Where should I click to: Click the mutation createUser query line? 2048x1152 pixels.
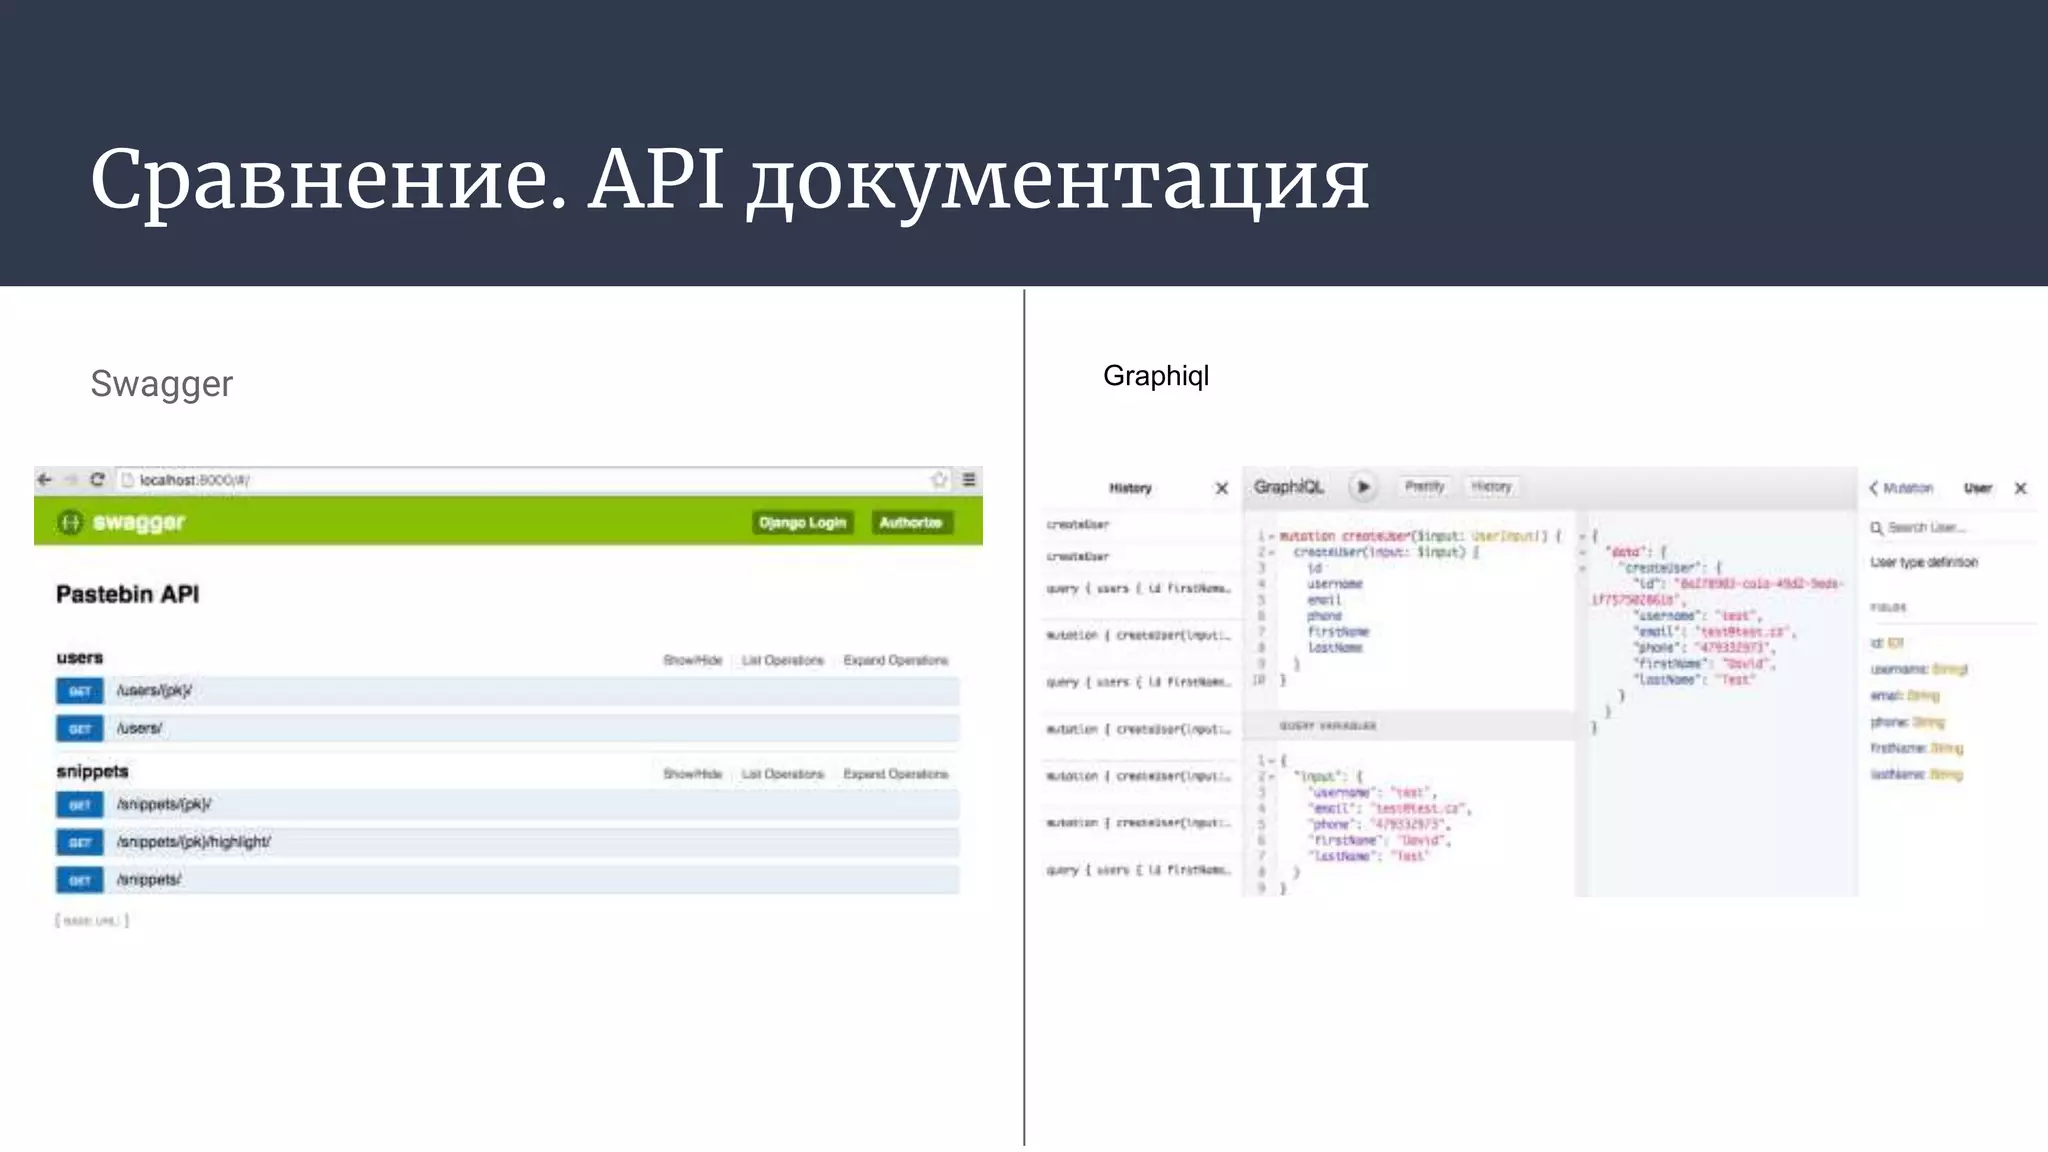(1420, 536)
